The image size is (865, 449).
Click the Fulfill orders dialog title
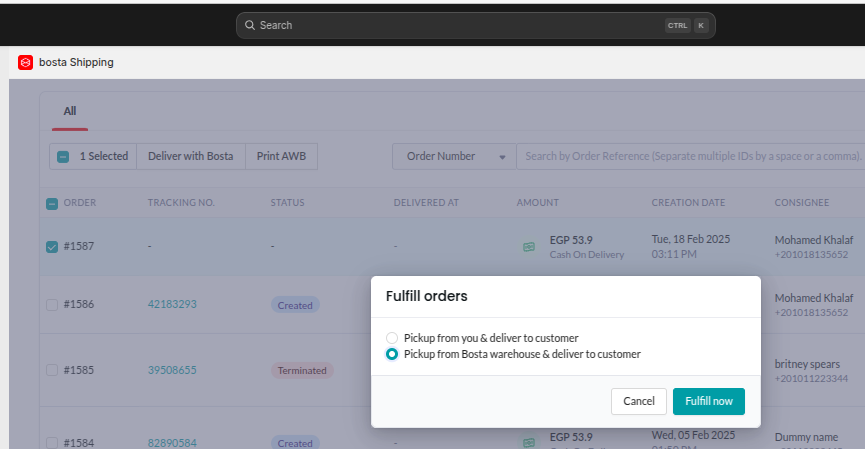(x=426, y=296)
